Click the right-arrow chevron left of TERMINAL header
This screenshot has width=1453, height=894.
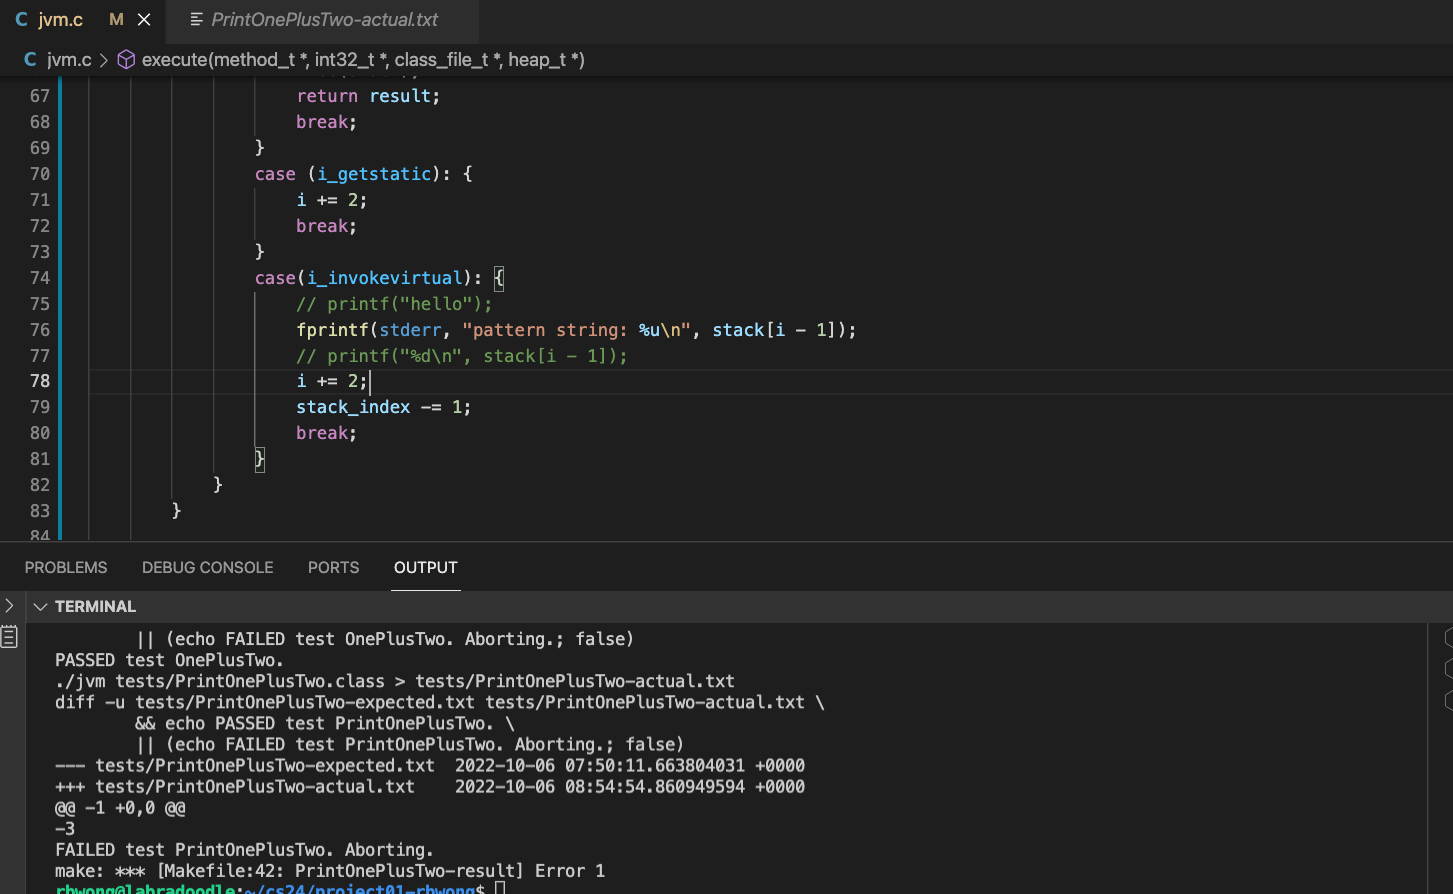(9, 606)
